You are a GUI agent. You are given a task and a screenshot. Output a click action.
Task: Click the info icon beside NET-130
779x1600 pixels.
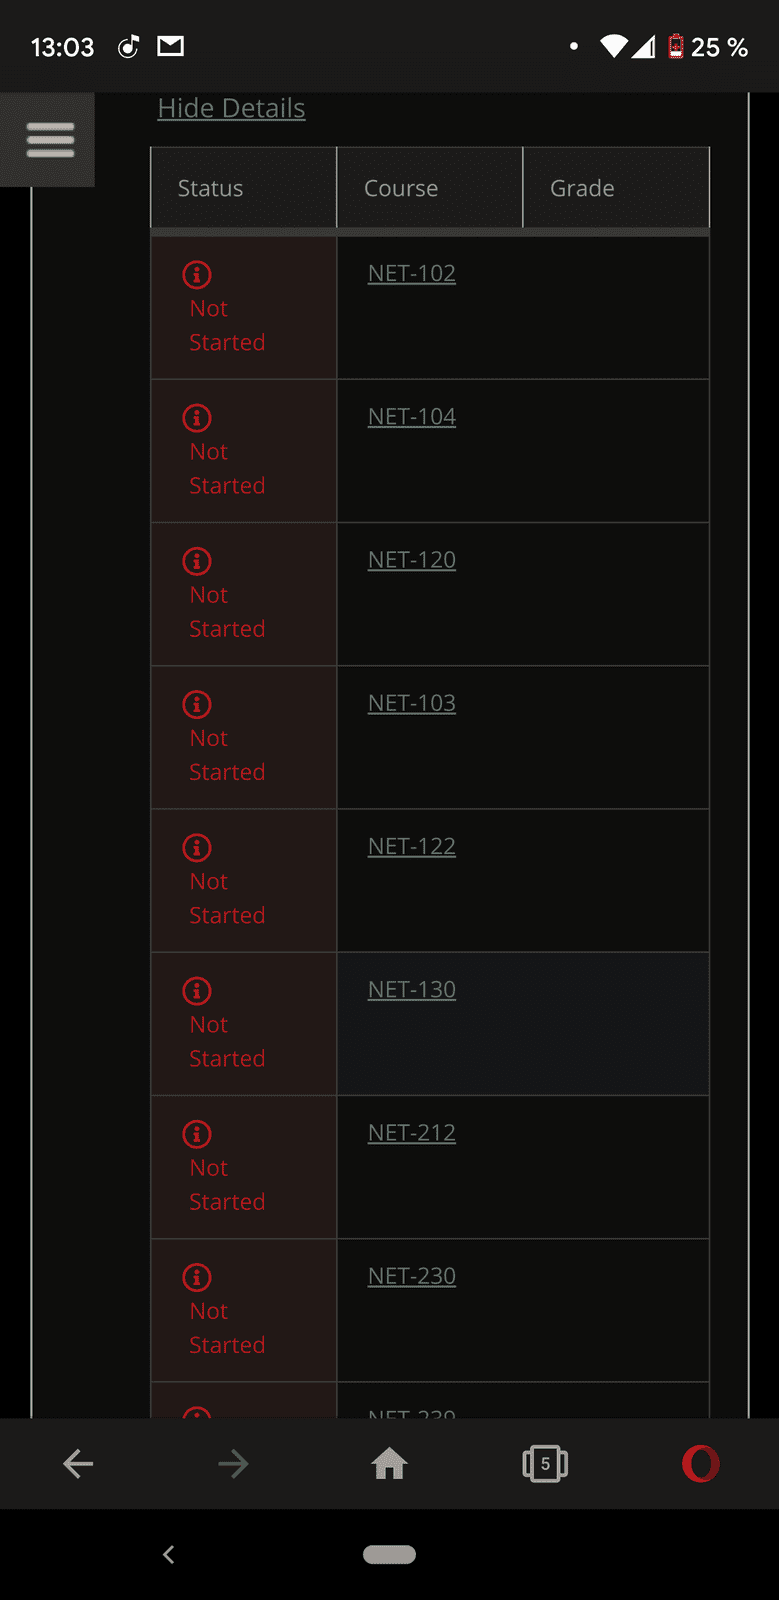pos(197,991)
